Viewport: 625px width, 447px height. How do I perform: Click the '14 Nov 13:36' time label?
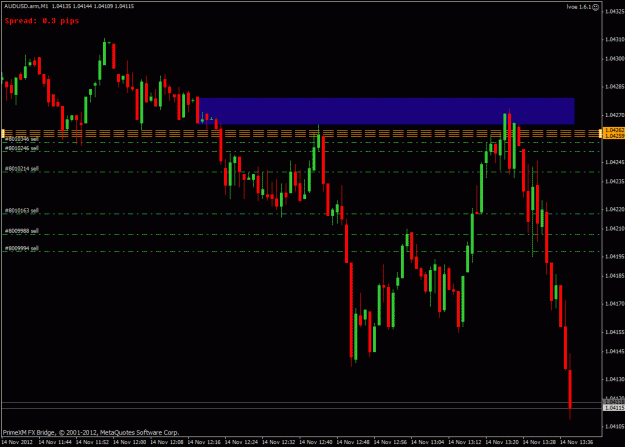pos(576,442)
